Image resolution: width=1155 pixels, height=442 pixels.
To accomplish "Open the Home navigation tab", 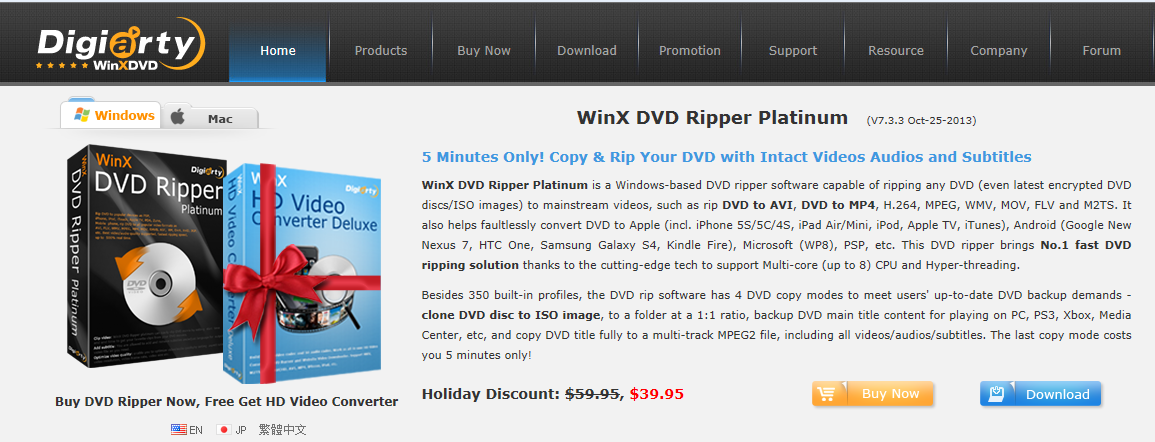I will coord(278,51).
